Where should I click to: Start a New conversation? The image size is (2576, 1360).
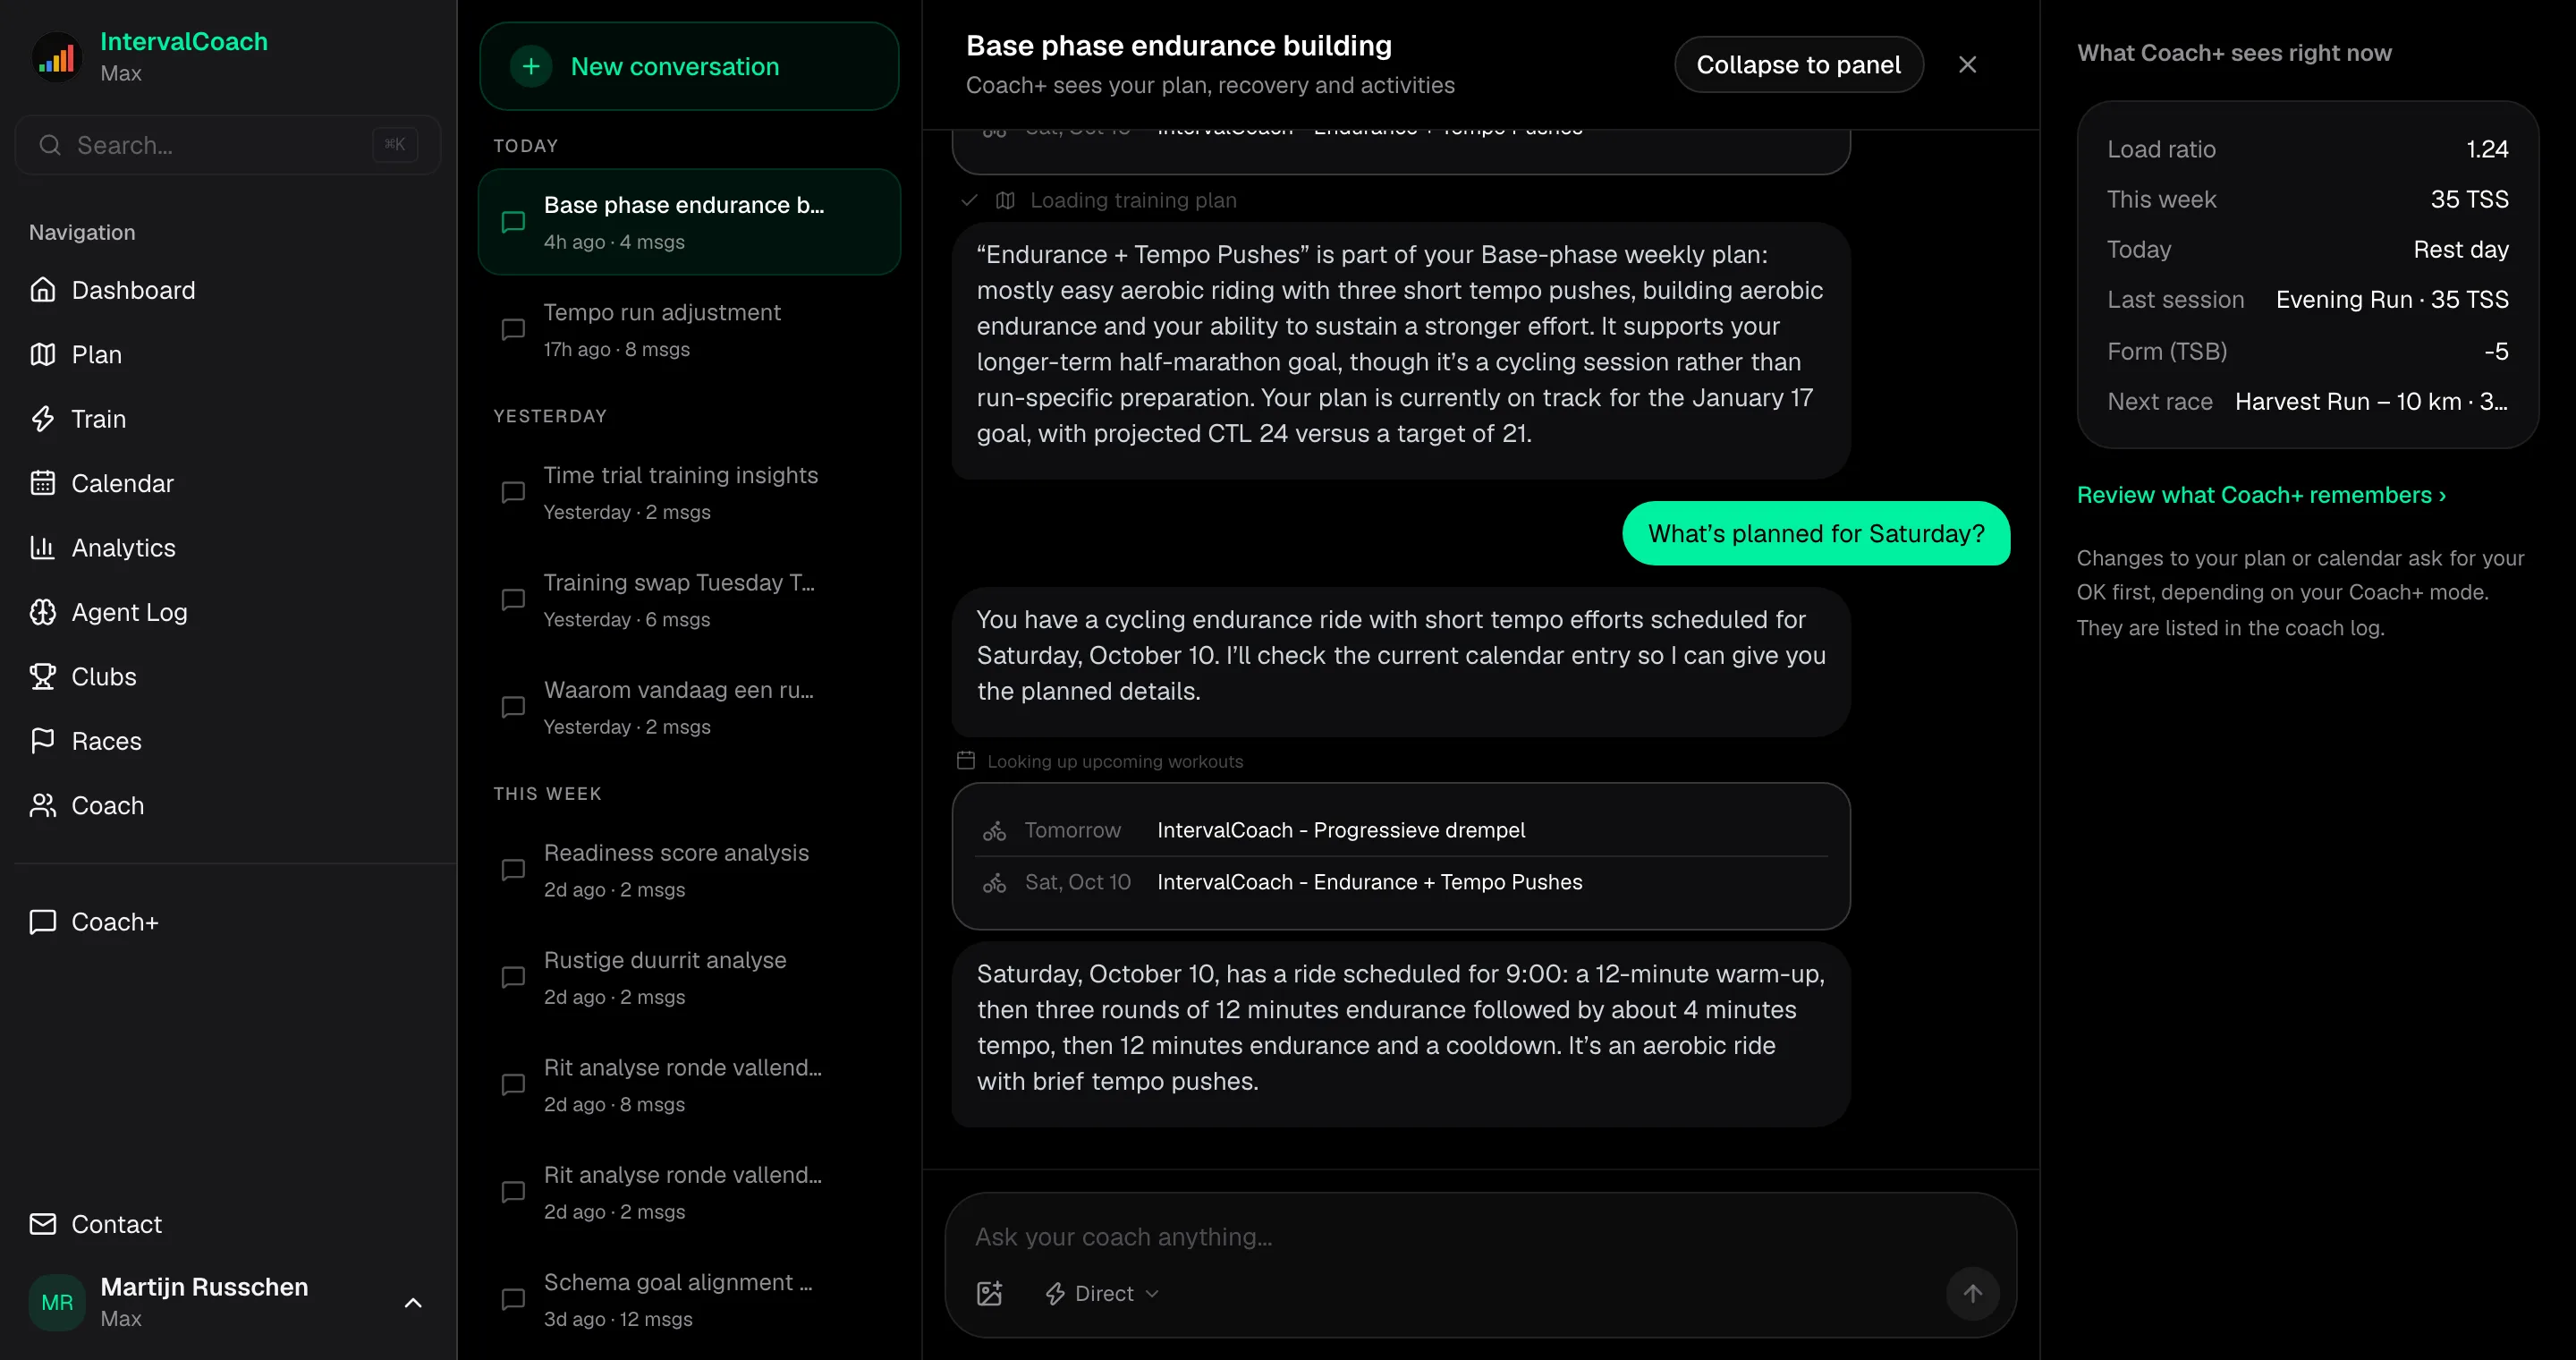(689, 66)
